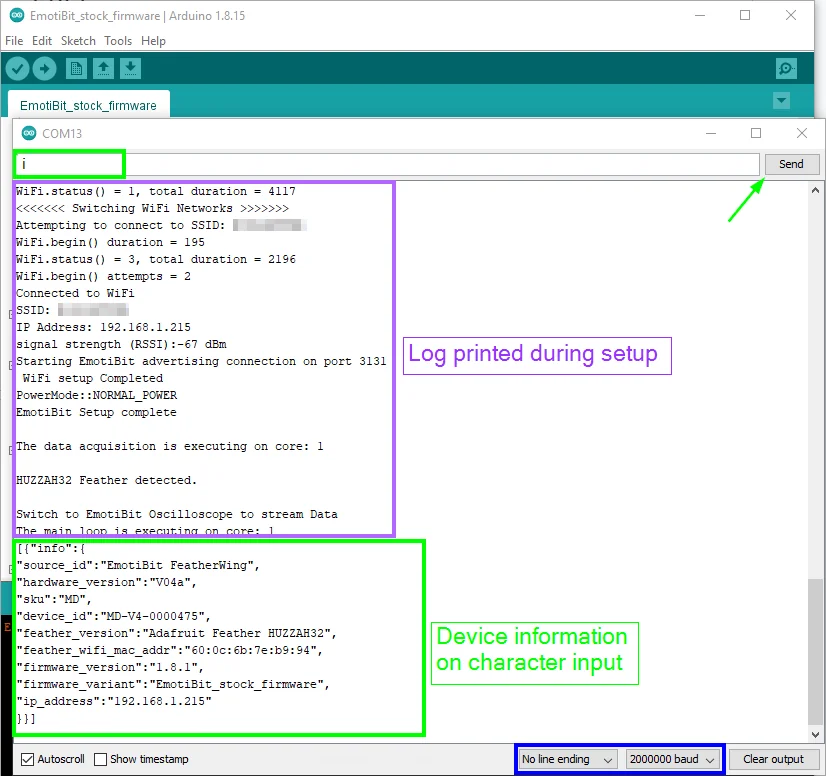Click the Clear output button
Image resolution: width=826 pixels, height=776 pixels.
pyautogui.click(x=773, y=759)
